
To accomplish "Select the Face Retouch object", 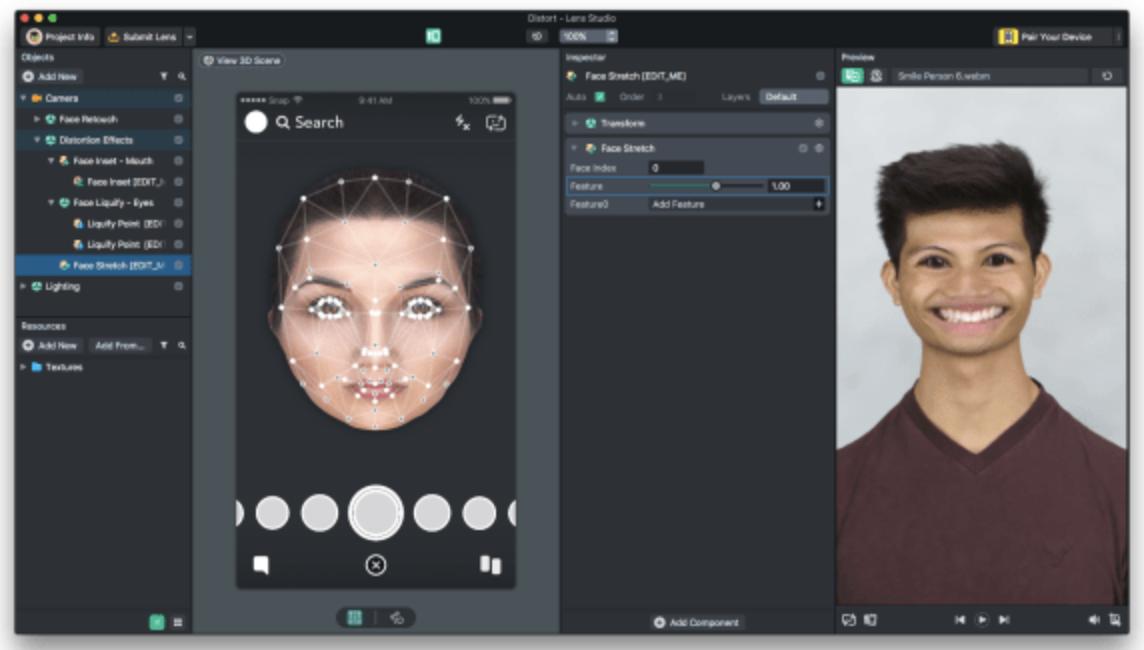I will pyautogui.click(x=88, y=119).
